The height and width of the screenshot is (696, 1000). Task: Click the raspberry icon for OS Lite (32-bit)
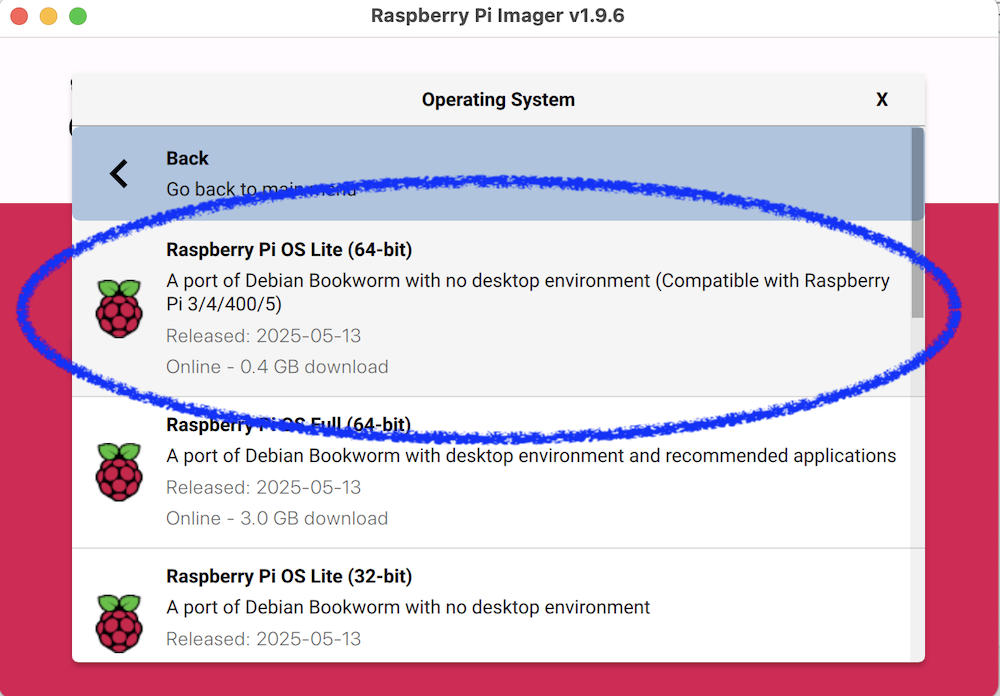(x=119, y=622)
